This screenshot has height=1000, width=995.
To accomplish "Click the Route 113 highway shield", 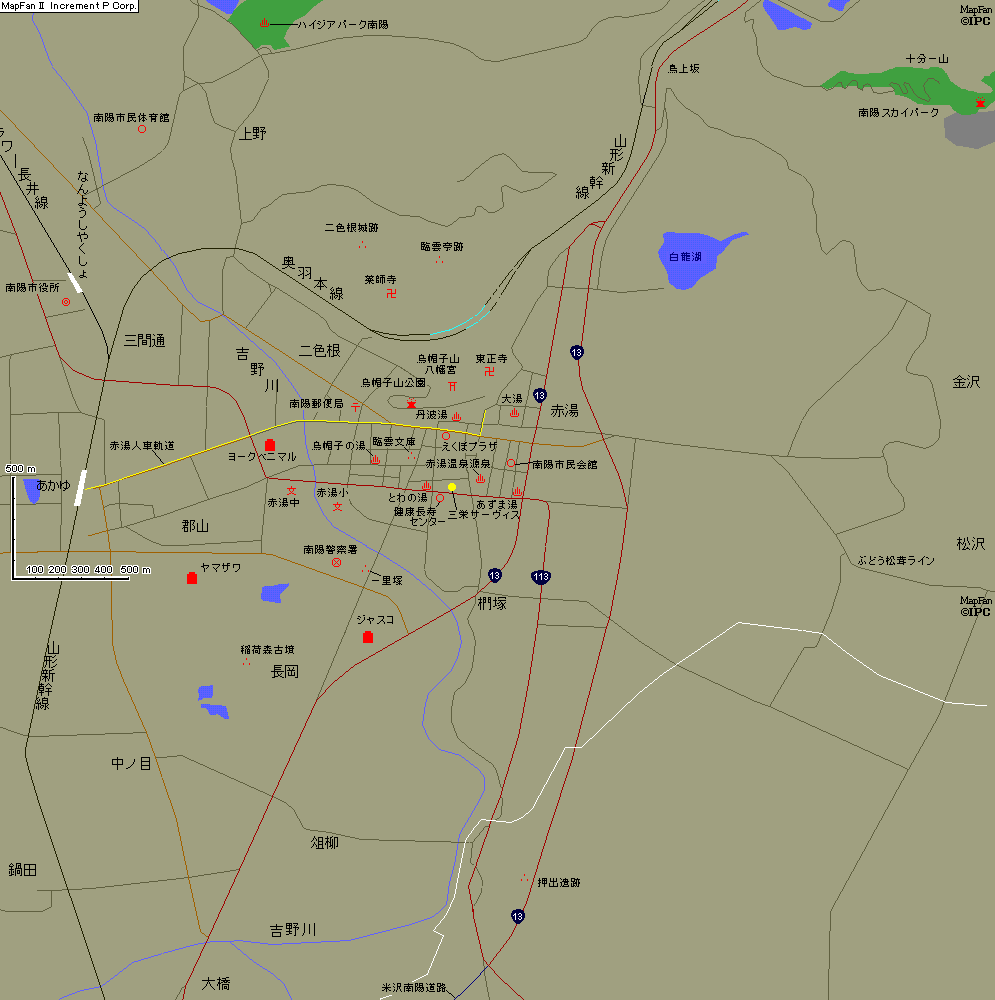I will pos(540,577).
